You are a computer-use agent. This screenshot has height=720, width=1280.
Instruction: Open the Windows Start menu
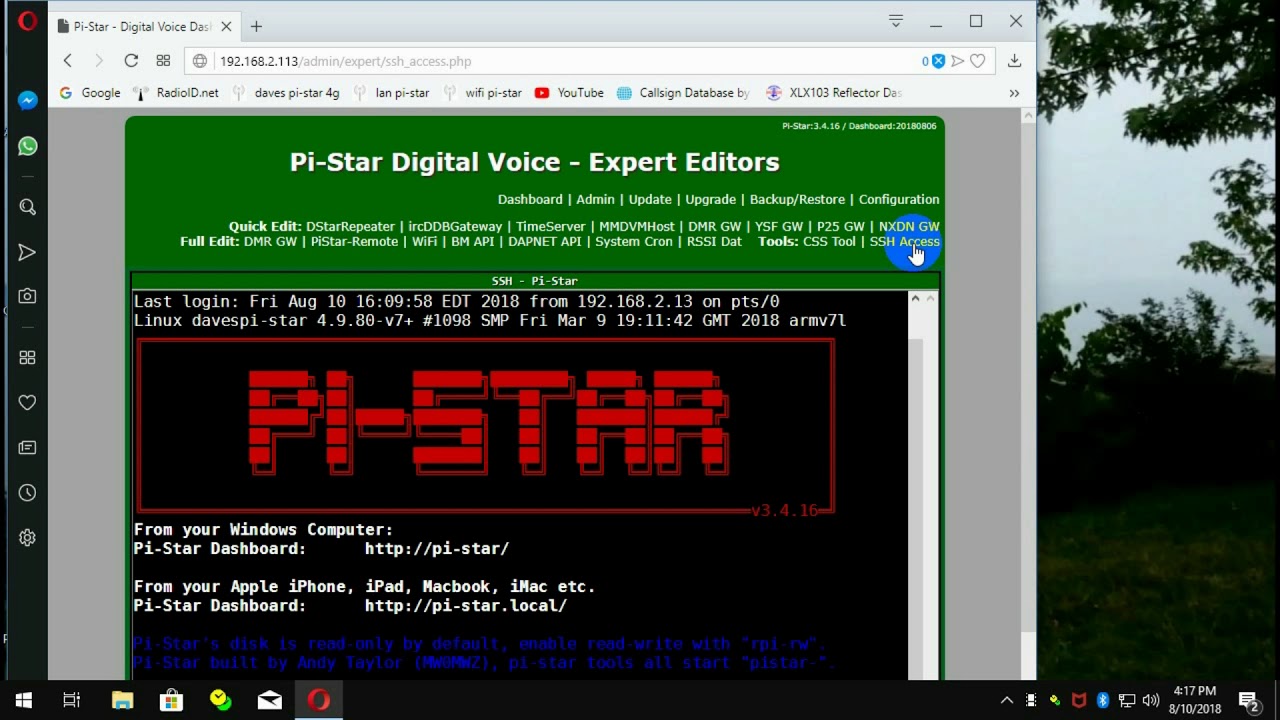click(x=24, y=700)
